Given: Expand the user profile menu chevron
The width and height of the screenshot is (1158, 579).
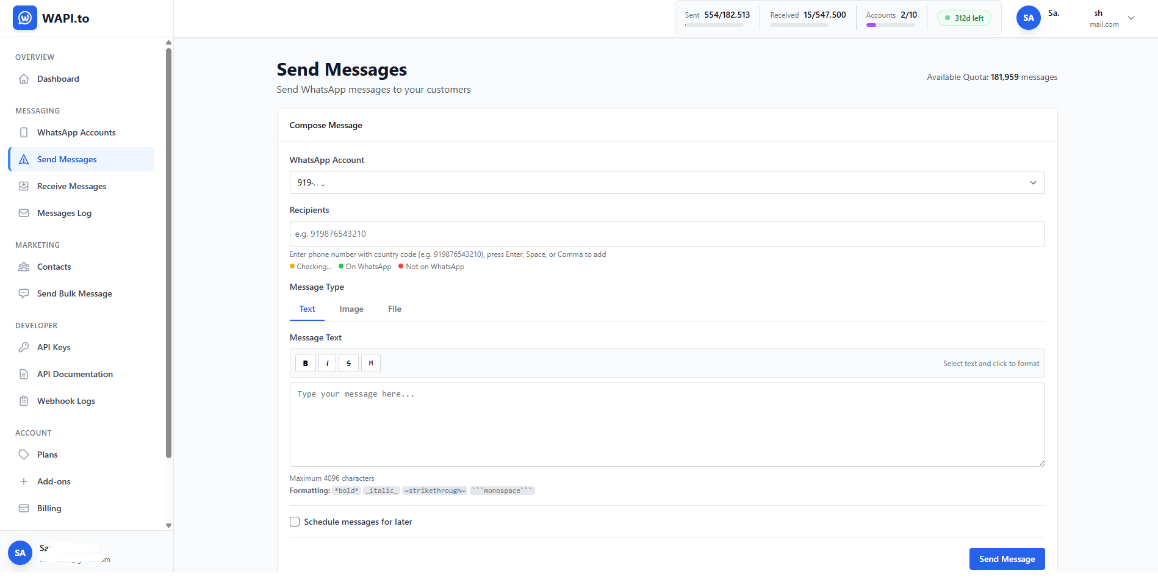Looking at the screenshot, I should pos(1131,18).
